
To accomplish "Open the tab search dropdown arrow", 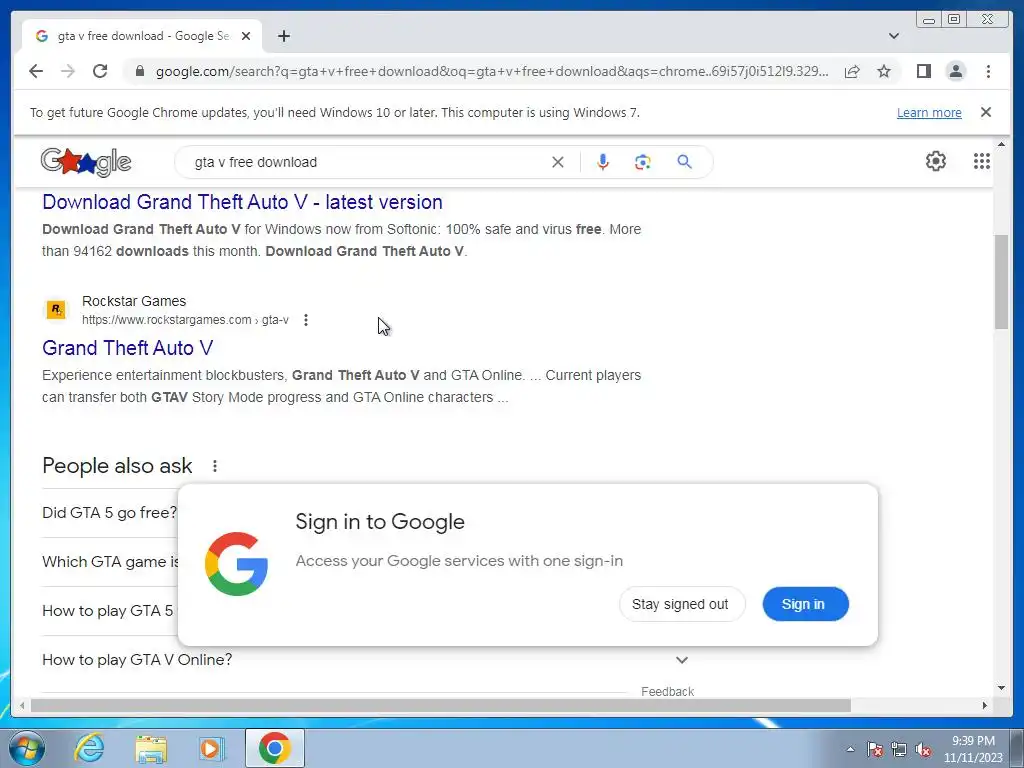I will tap(893, 36).
